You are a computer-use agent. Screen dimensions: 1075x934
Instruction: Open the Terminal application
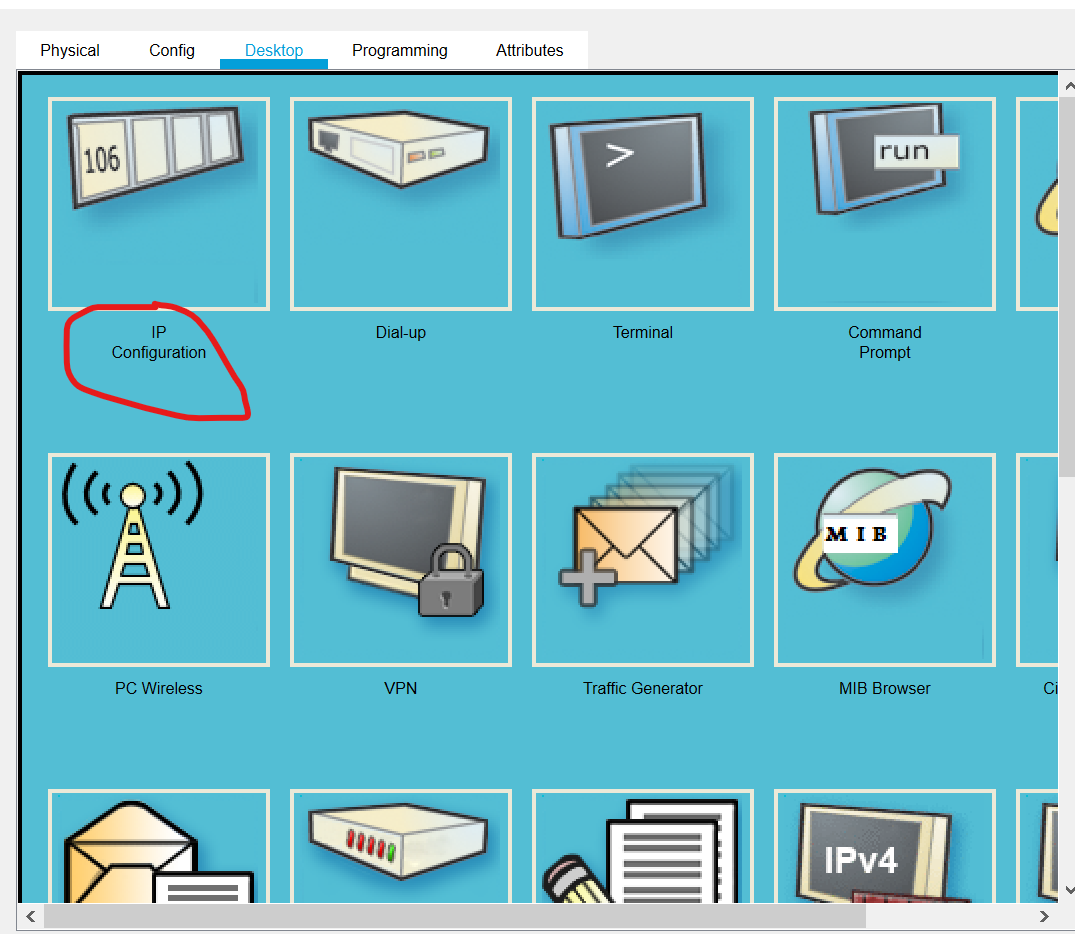coord(642,203)
